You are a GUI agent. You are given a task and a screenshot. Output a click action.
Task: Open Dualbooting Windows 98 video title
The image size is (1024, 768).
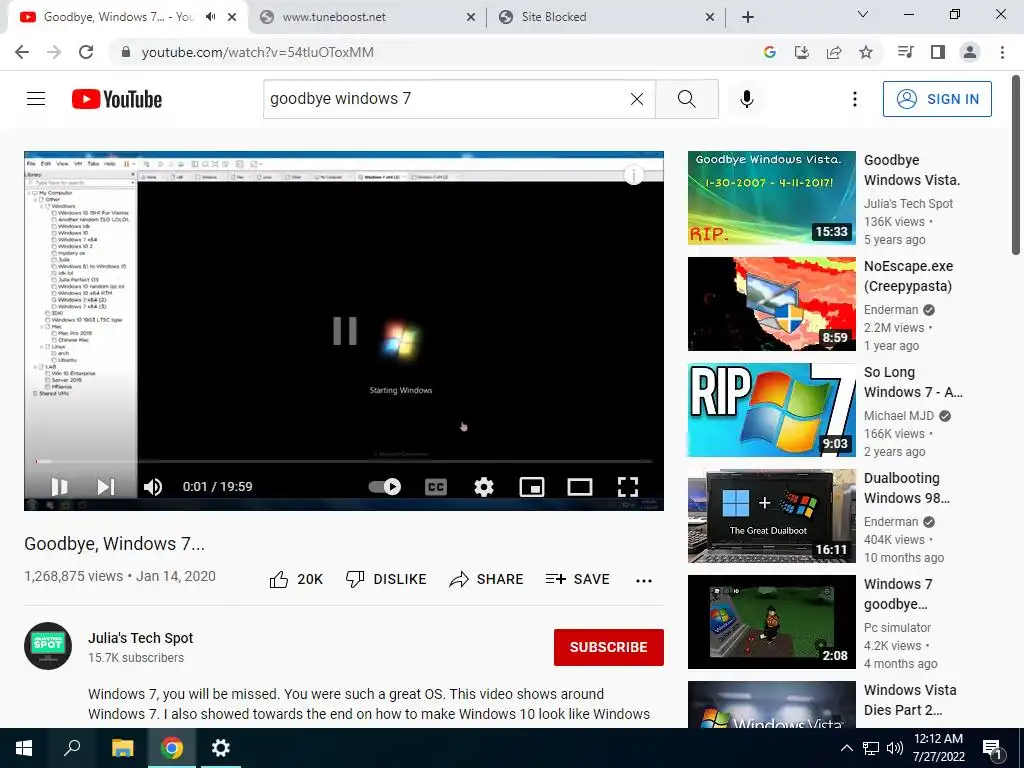click(x=907, y=488)
